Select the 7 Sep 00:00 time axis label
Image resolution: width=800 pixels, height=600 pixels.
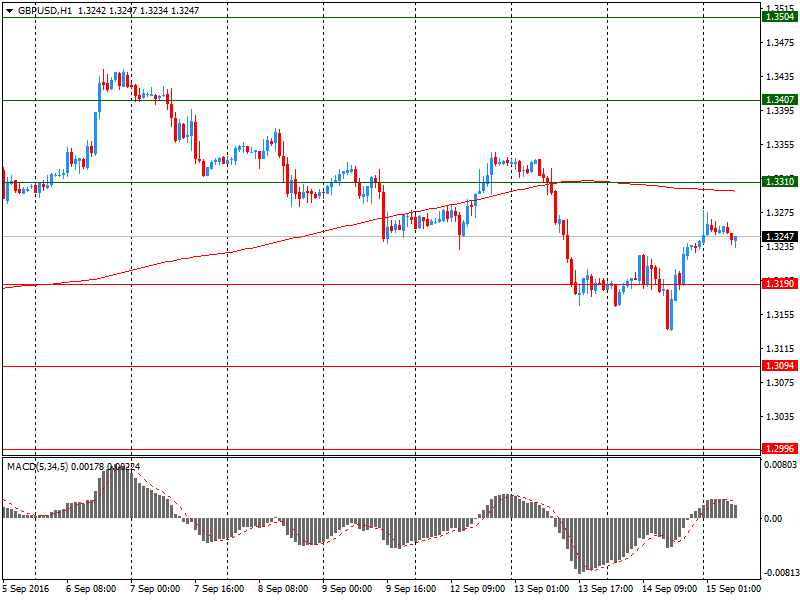click(155, 589)
